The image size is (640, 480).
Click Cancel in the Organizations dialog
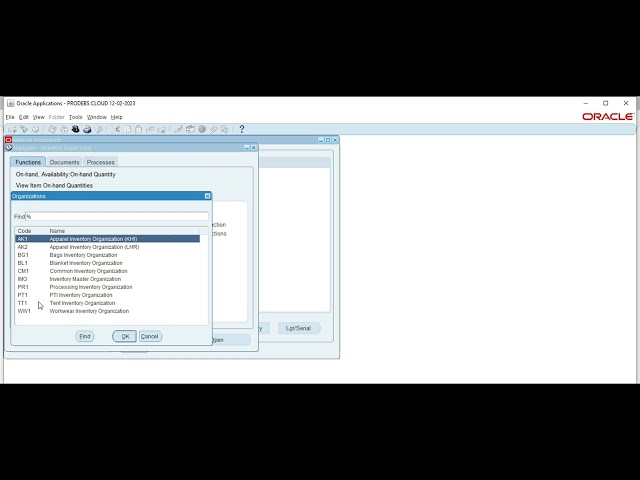[150, 336]
